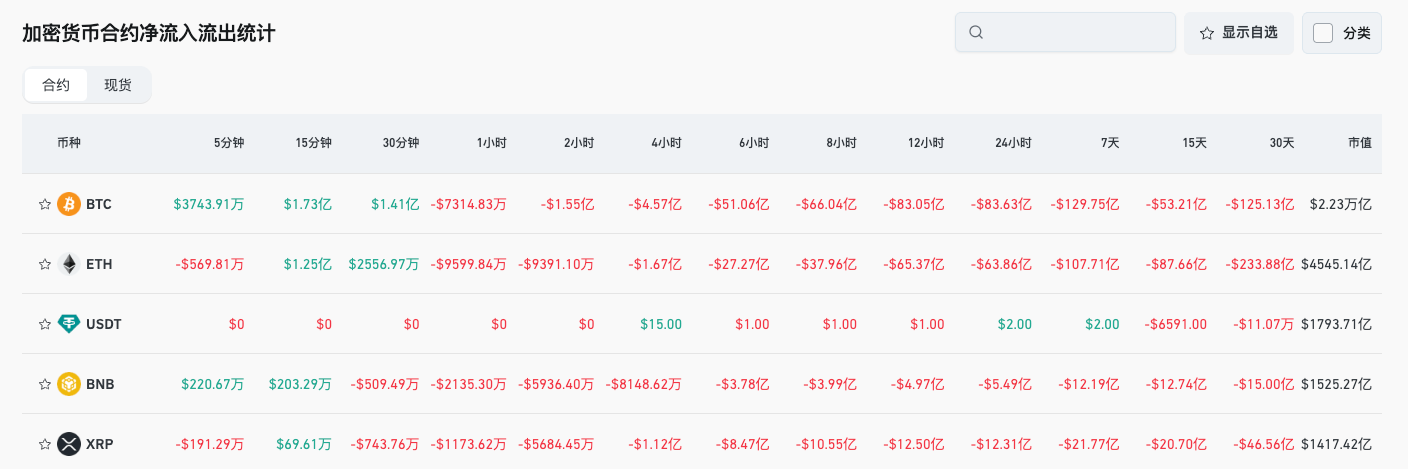Sort by the 24小时 column header
Image resolution: width=1408 pixels, height=469 pixels.
coord(1013,143)
